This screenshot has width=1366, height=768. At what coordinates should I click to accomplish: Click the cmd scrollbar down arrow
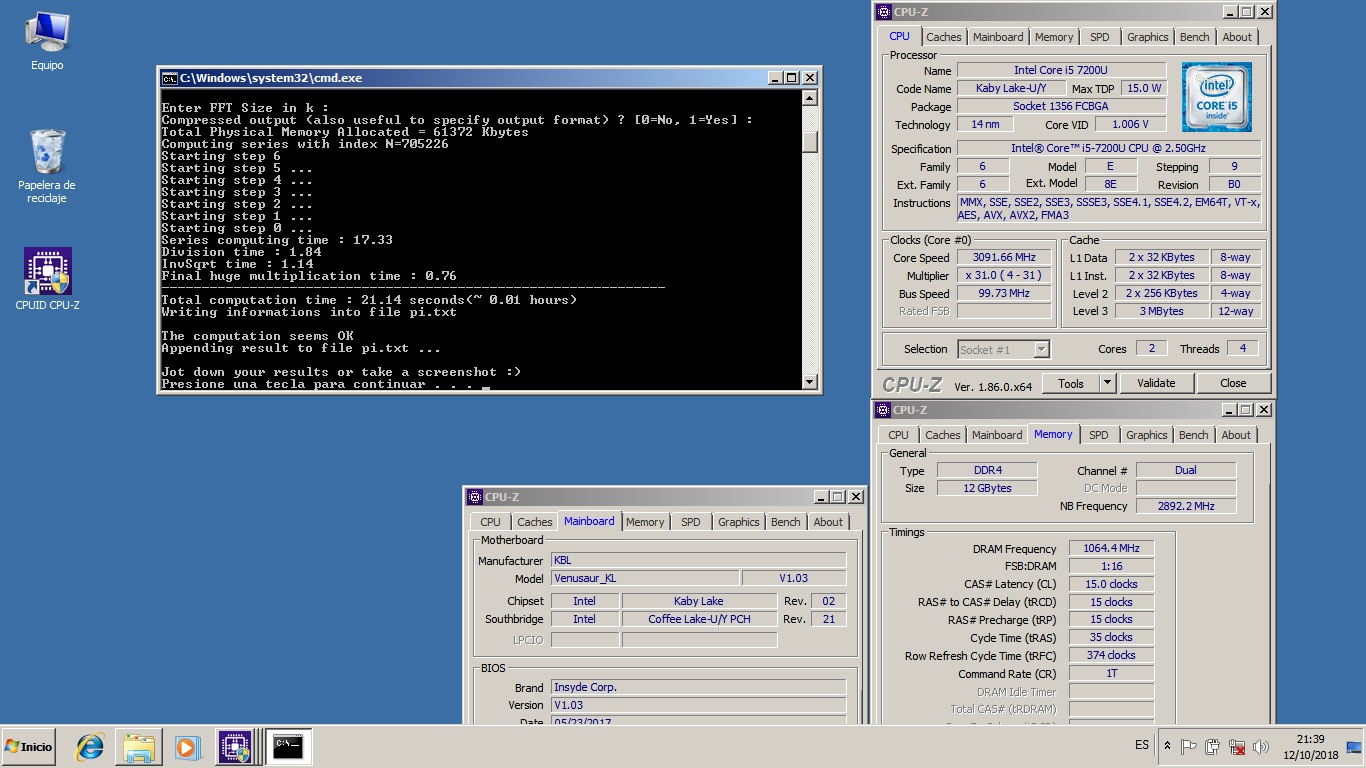click(810, 381)
